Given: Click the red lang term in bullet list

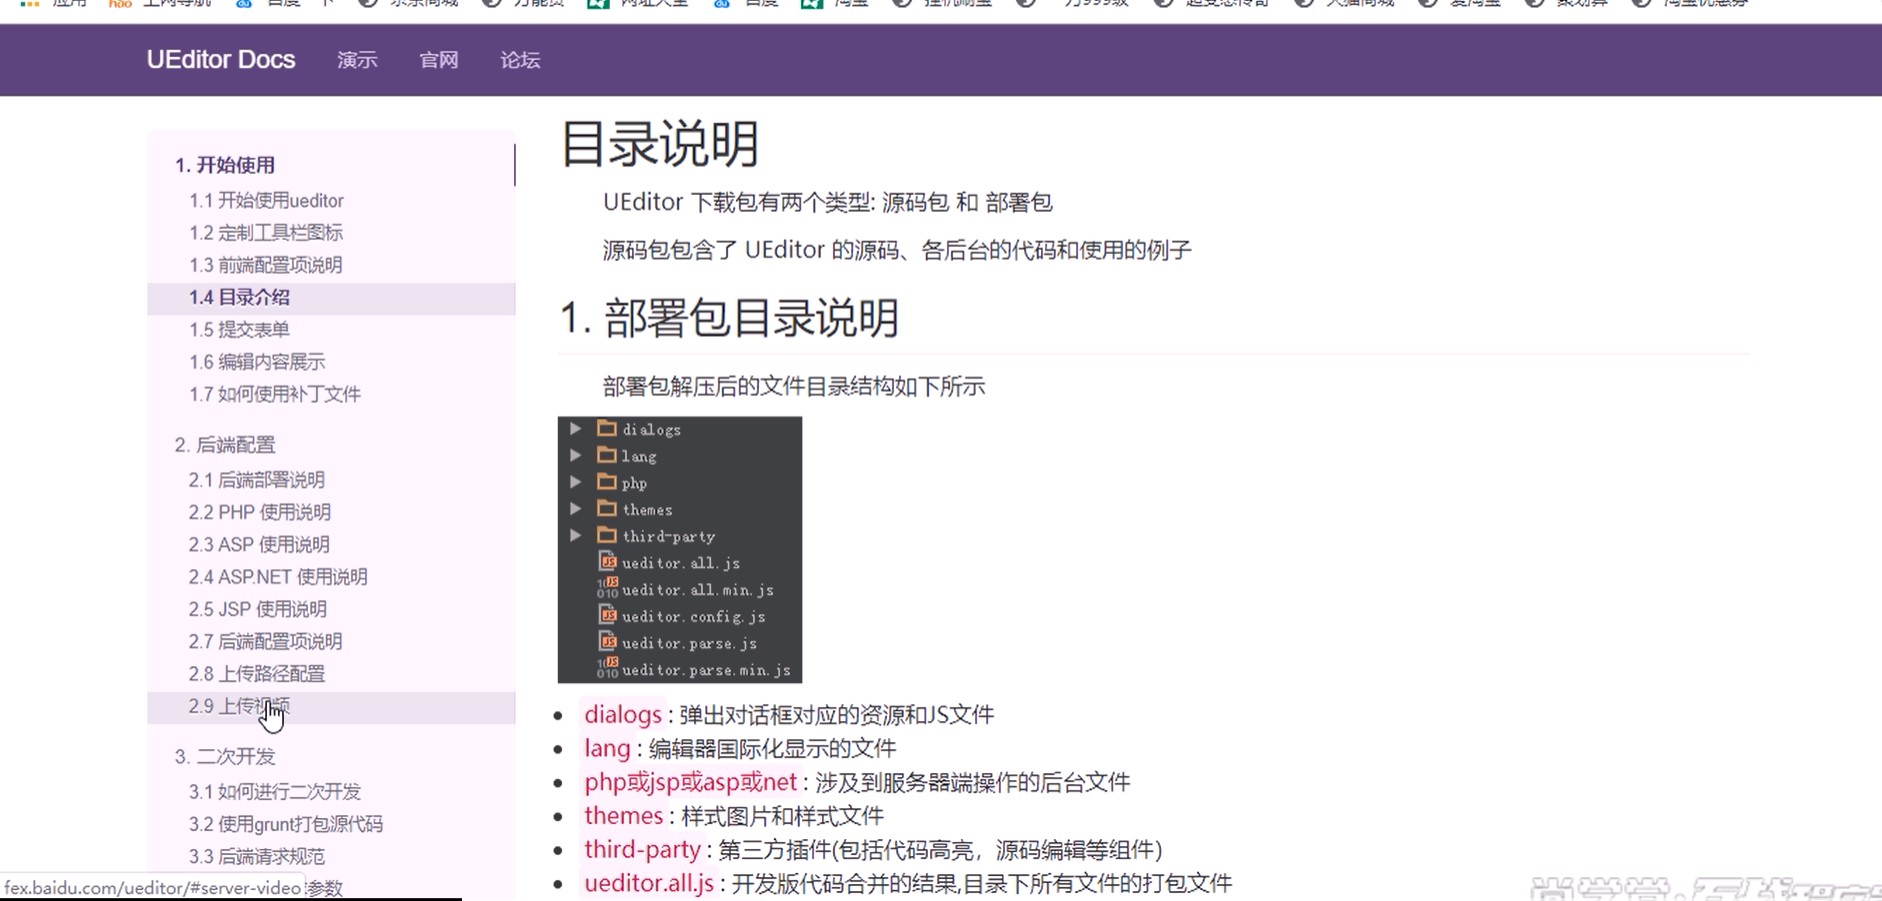Looking at the screenshot, I should coord(607,749).
